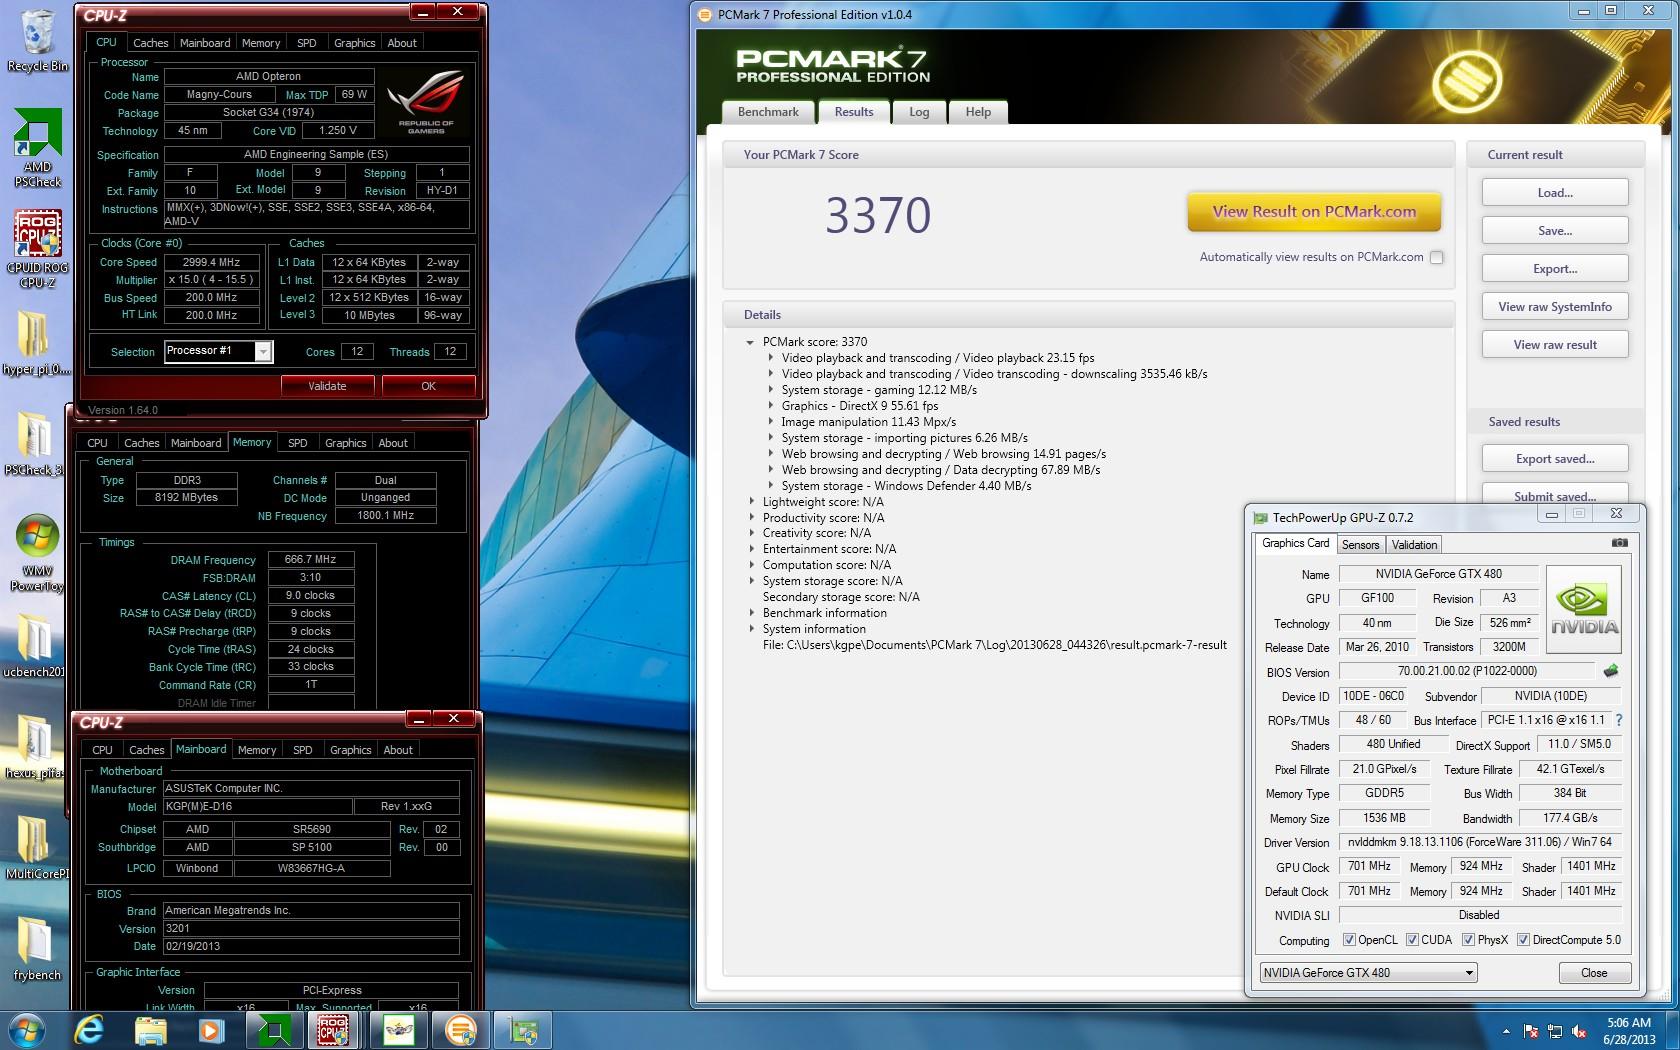Click the GPU-Z camera screenshot icon
The image size is (1680, 1050).
tap(1619, 543)
